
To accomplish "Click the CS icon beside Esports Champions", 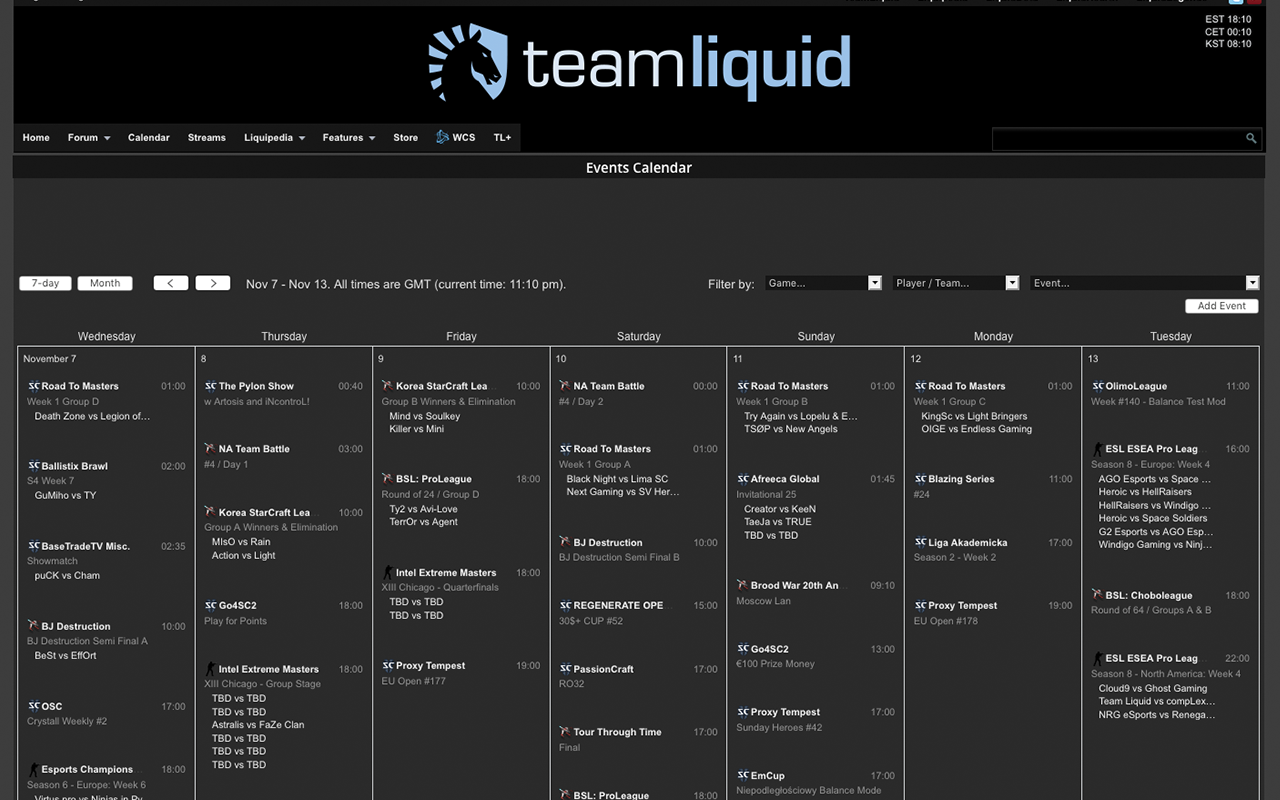I will tap(33, 769).
